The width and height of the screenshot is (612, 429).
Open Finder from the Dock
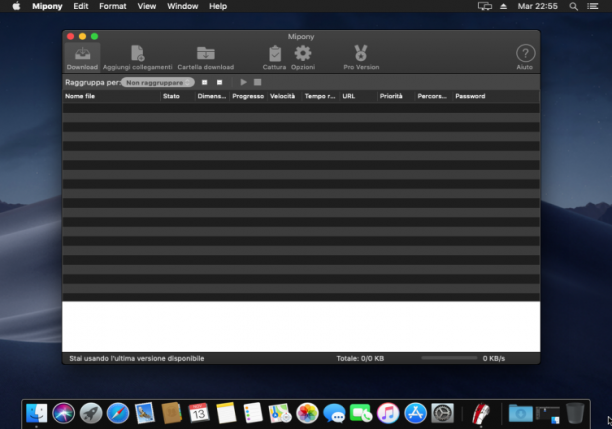37,413
